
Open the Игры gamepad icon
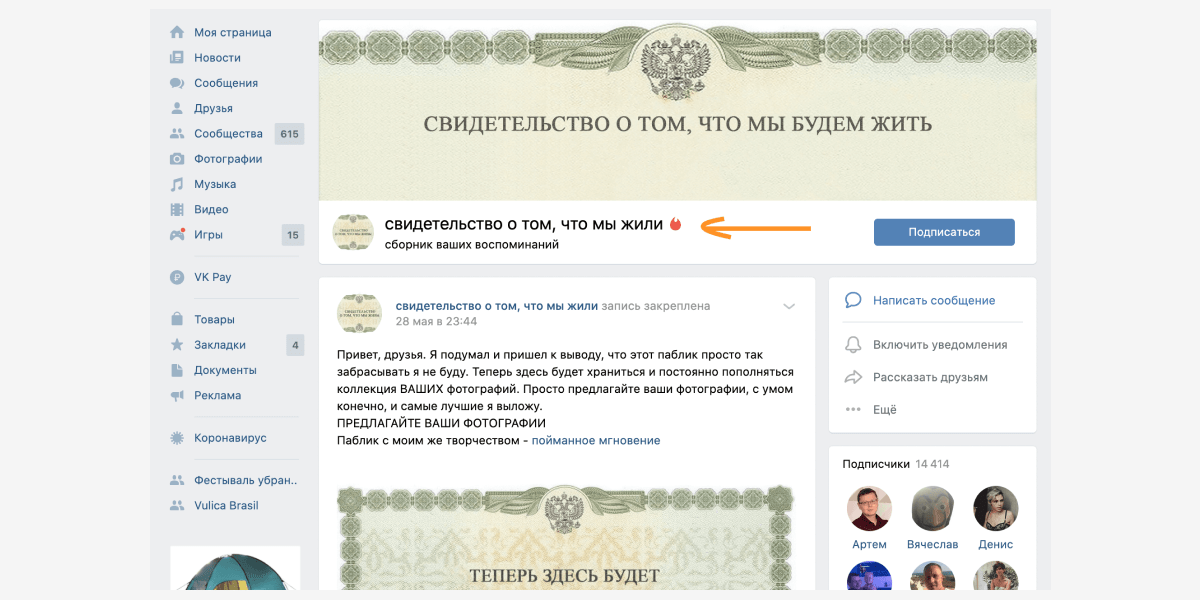tap(177, 235)
